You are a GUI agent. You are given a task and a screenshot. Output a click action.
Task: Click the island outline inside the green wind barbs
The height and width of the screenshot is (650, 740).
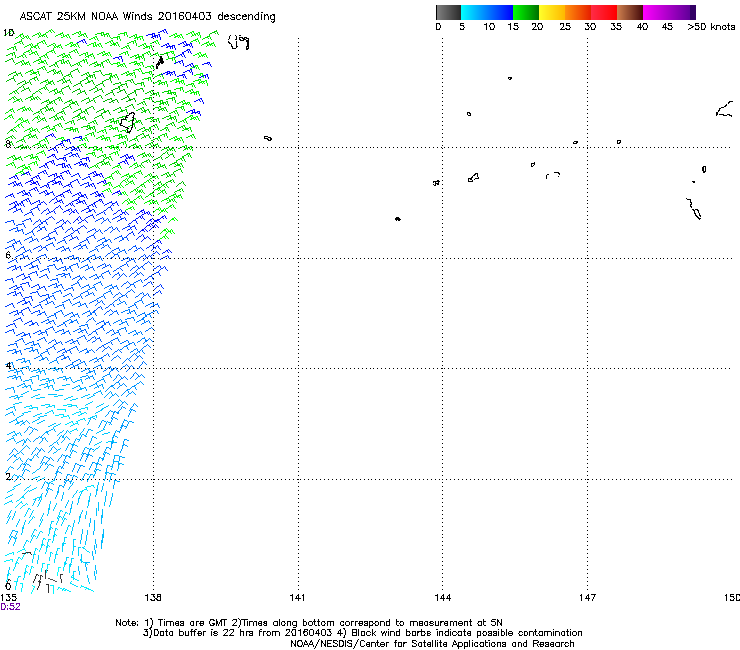tap(127, 122)
